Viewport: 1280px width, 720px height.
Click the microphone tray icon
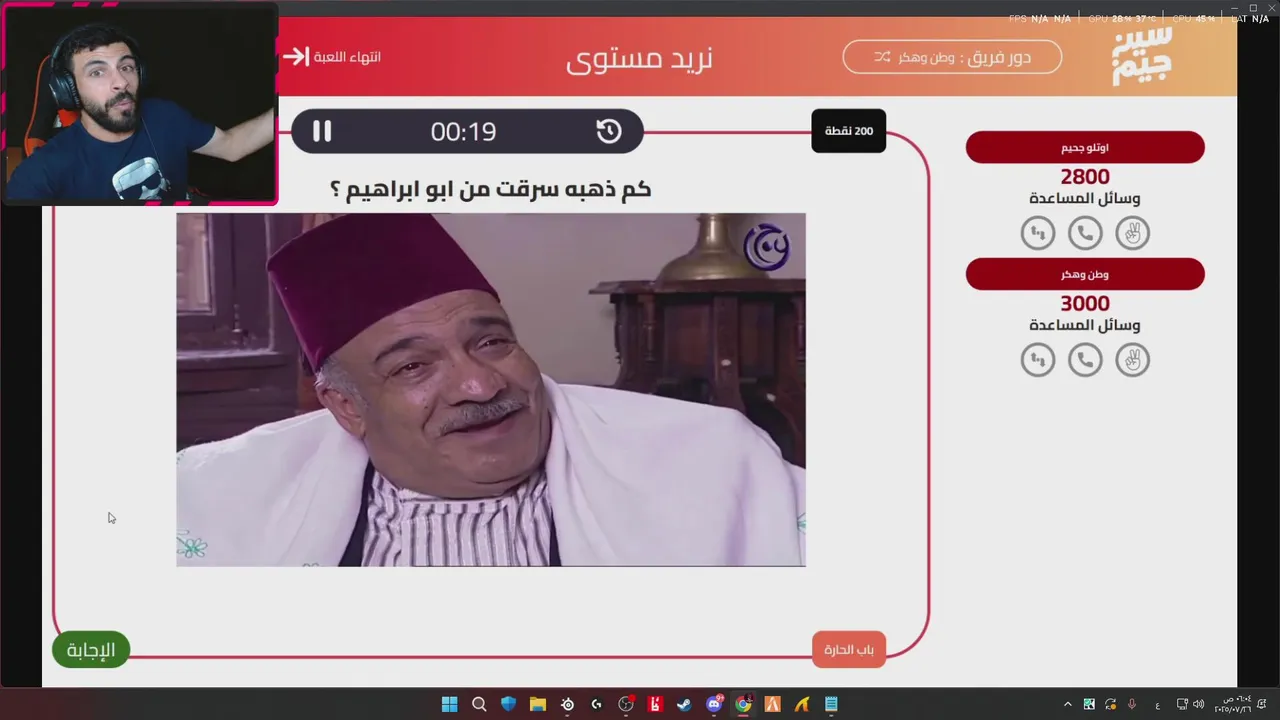click(x=1132, y=704)
